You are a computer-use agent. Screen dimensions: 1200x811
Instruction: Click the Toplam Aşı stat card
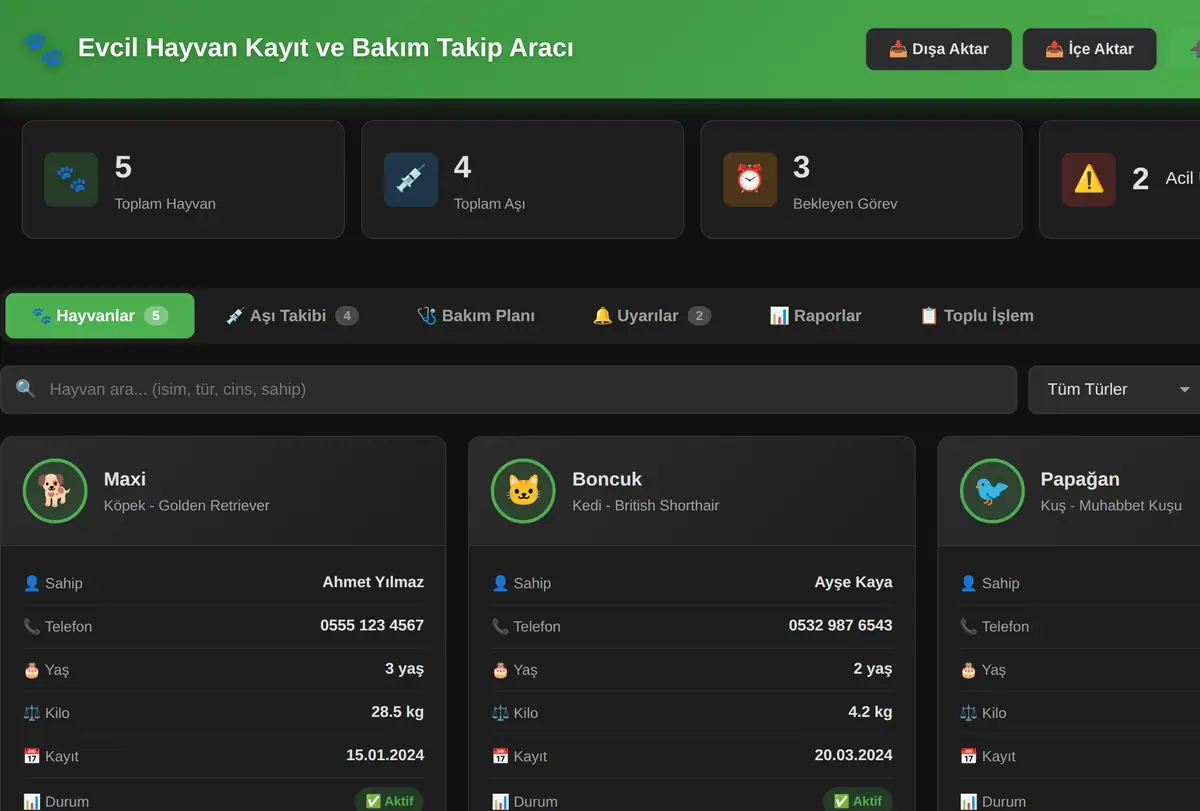(x=522, y=180)
